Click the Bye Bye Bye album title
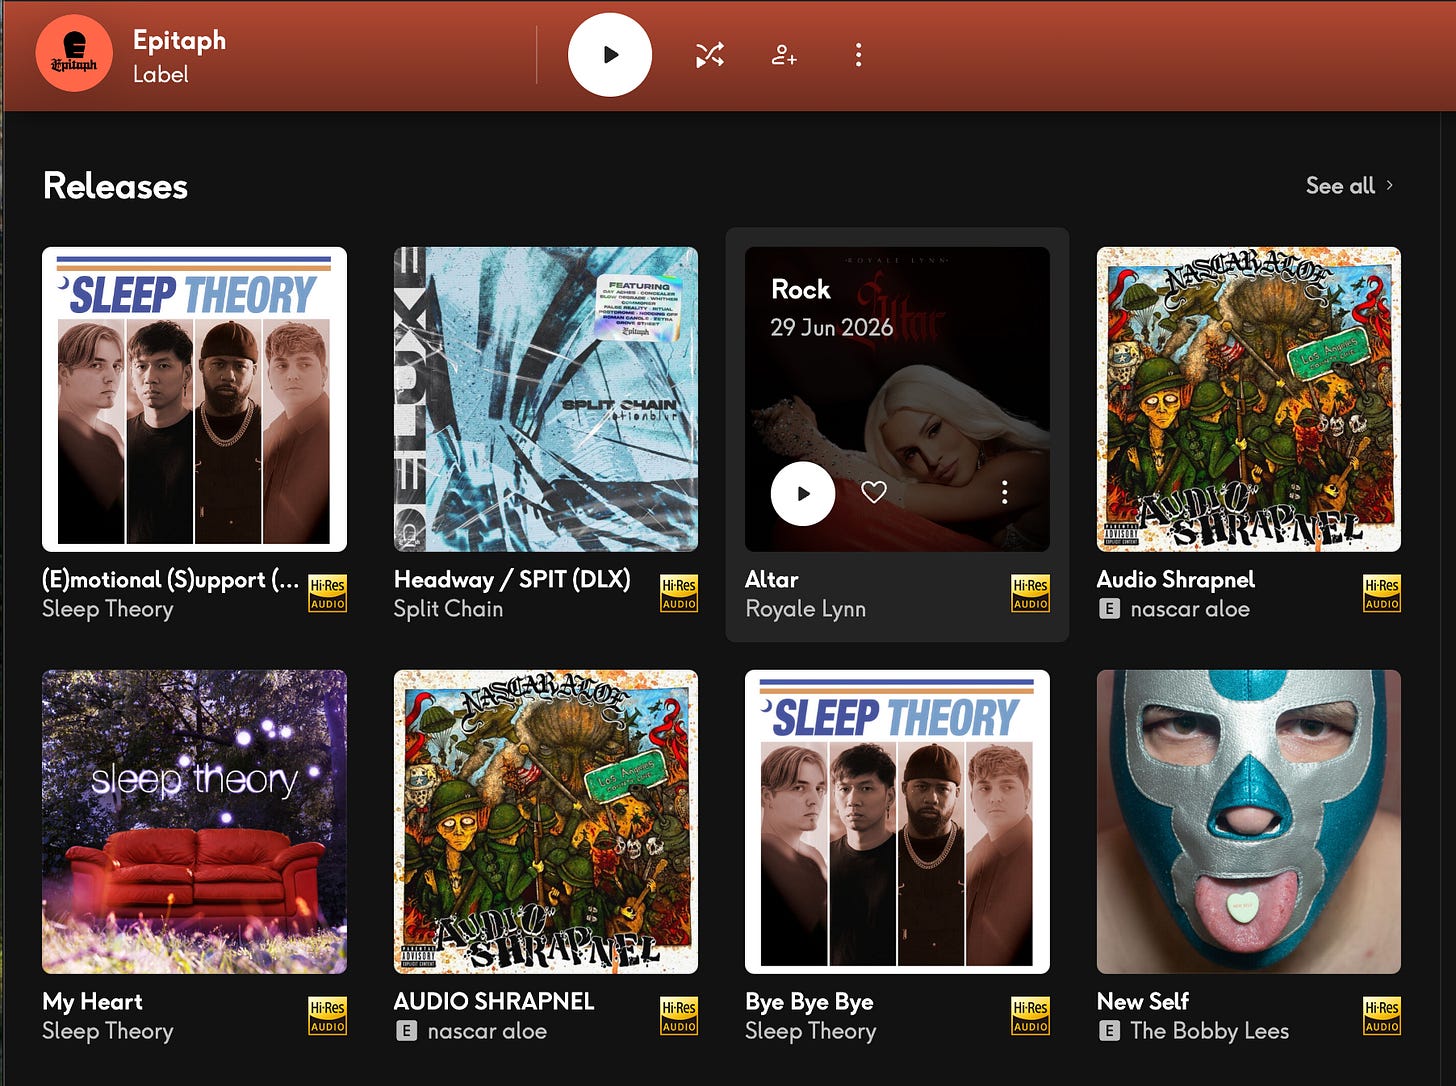 809,1002
